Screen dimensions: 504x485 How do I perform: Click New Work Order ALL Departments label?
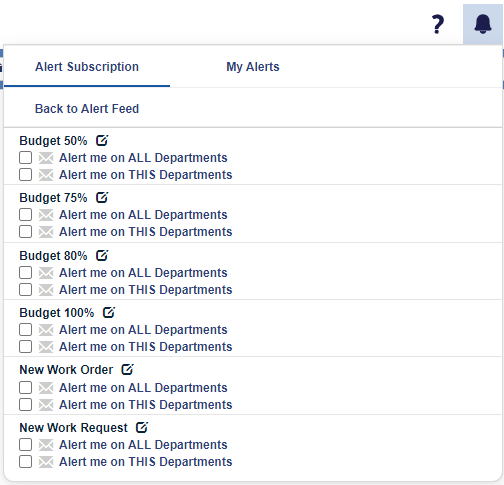pos(143,388)
